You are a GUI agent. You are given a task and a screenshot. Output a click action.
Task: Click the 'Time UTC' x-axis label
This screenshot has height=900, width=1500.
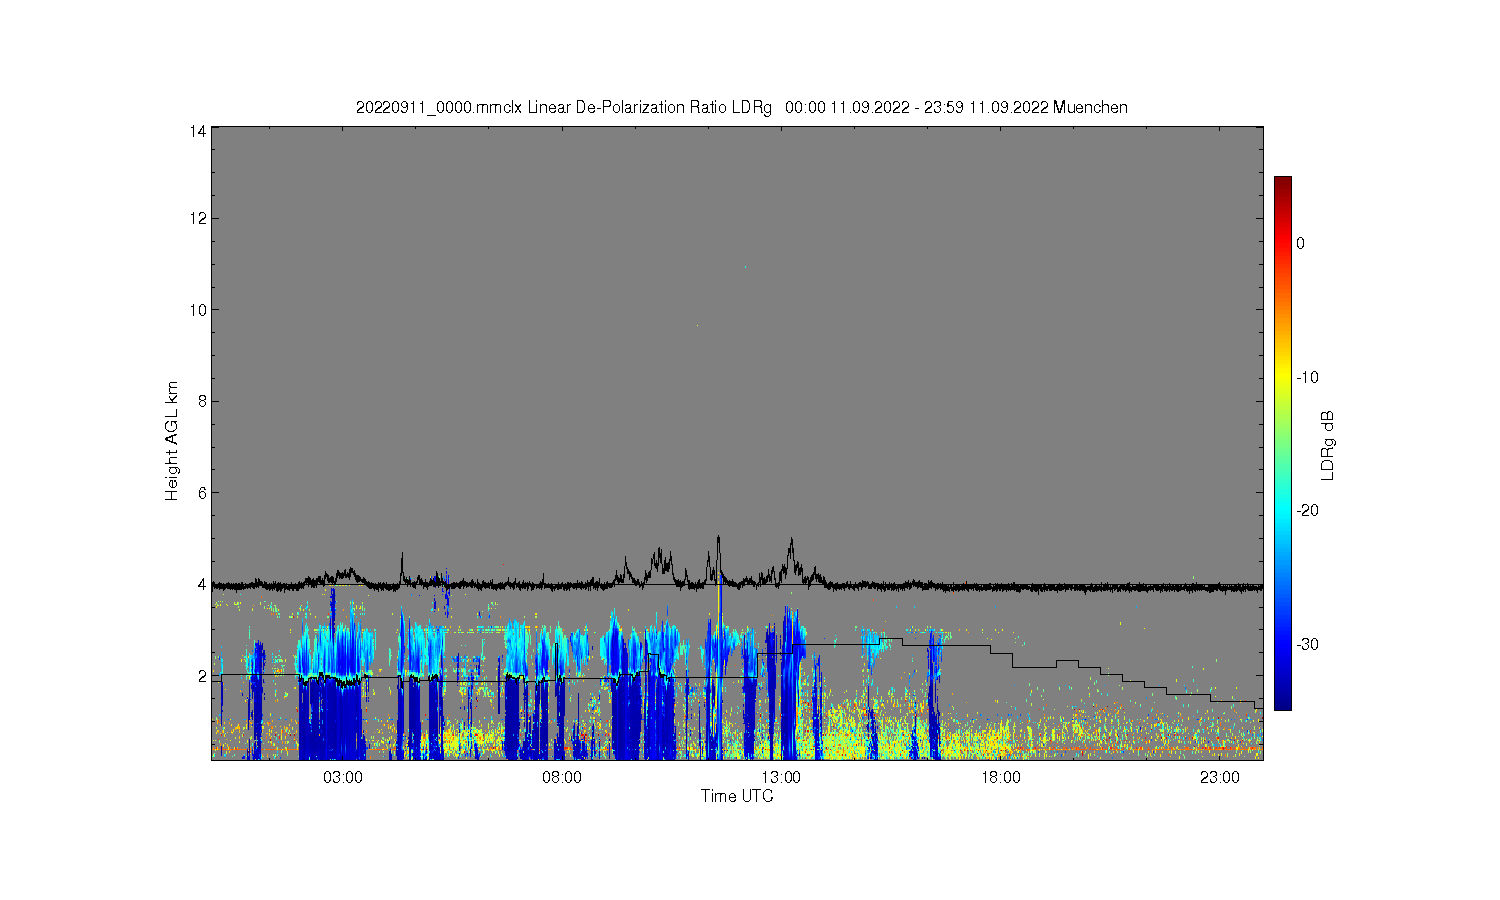(737, 797)
